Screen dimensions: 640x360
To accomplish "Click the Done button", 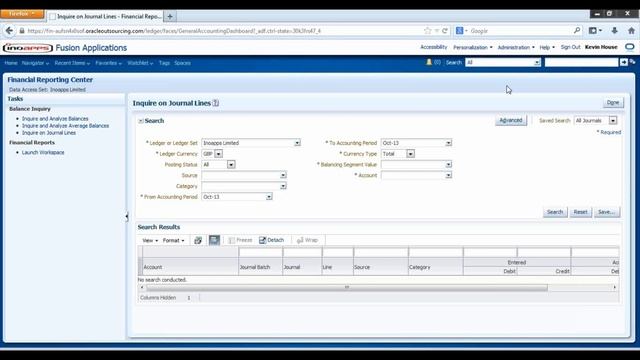I will tap(613, 103).
